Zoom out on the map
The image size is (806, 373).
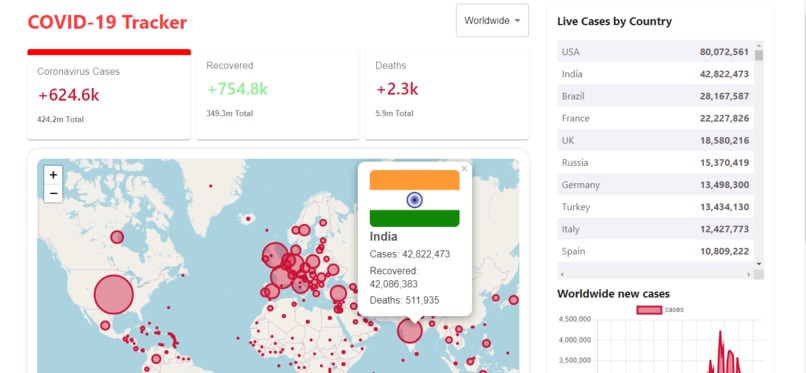point(53,194)
